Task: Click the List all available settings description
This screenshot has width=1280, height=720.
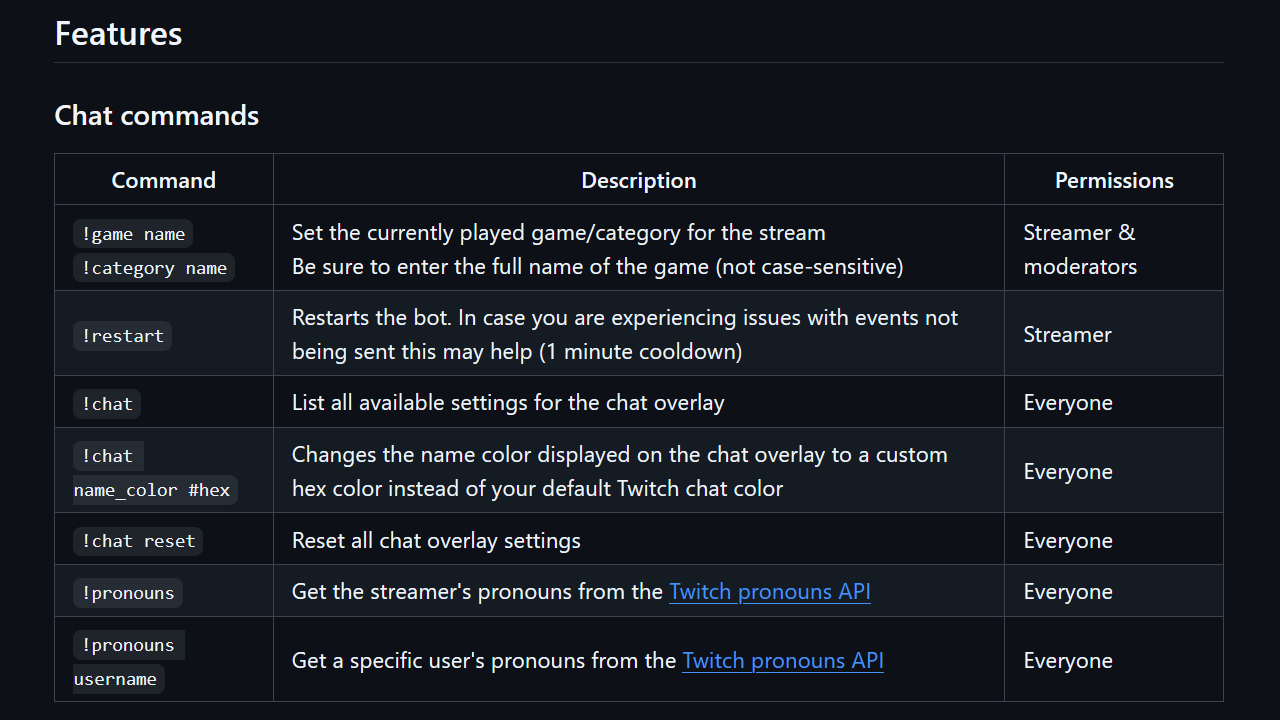Action: (x=508, y=403)
